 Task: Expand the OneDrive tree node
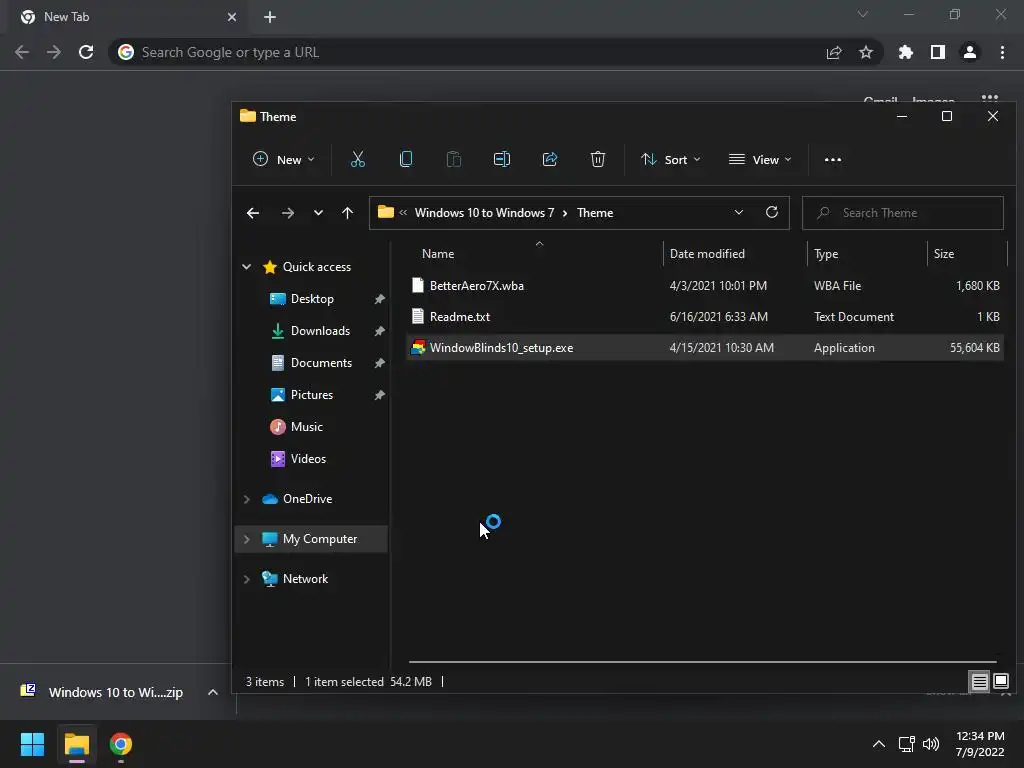246,499
